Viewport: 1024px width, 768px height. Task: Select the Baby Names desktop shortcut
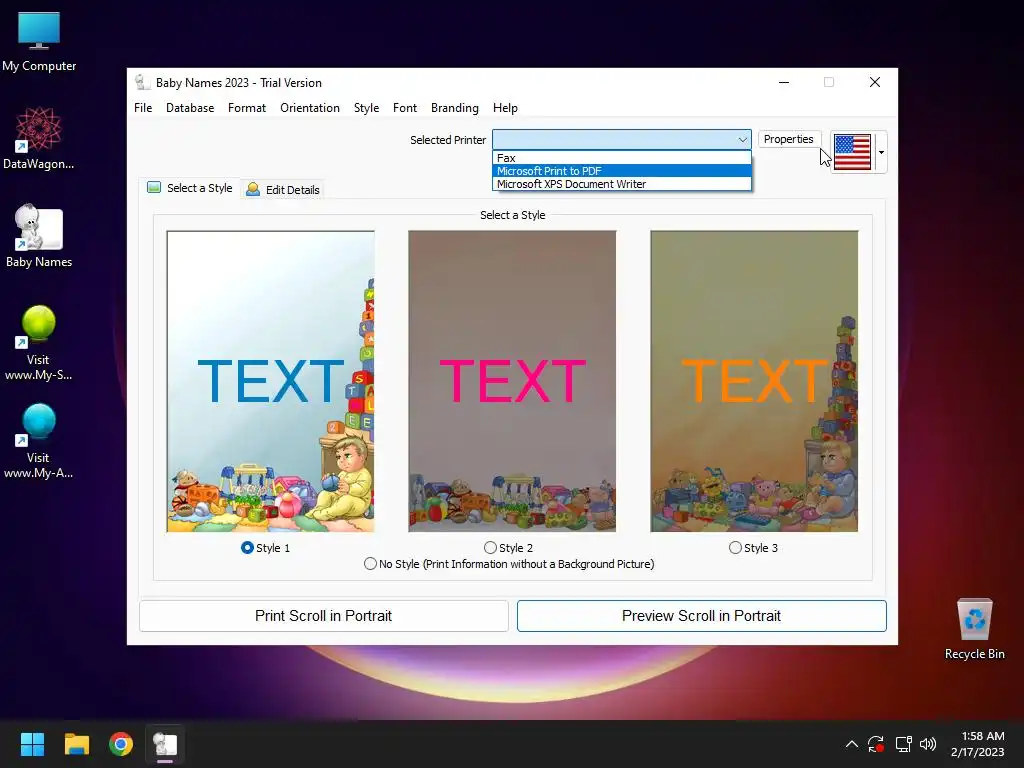coord(39,236)
